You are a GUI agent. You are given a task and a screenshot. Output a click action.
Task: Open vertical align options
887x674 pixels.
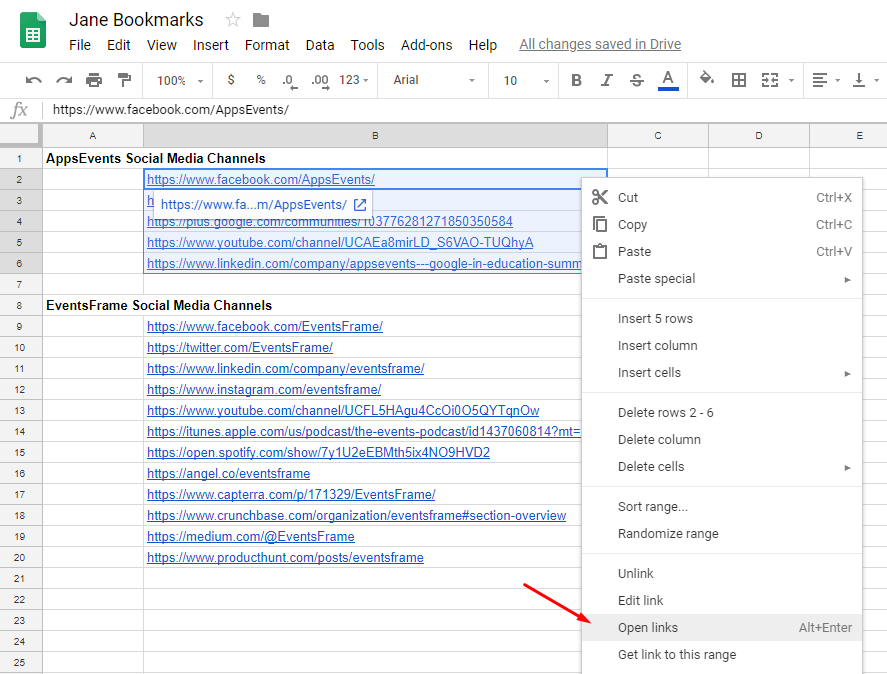coord(865,80)
